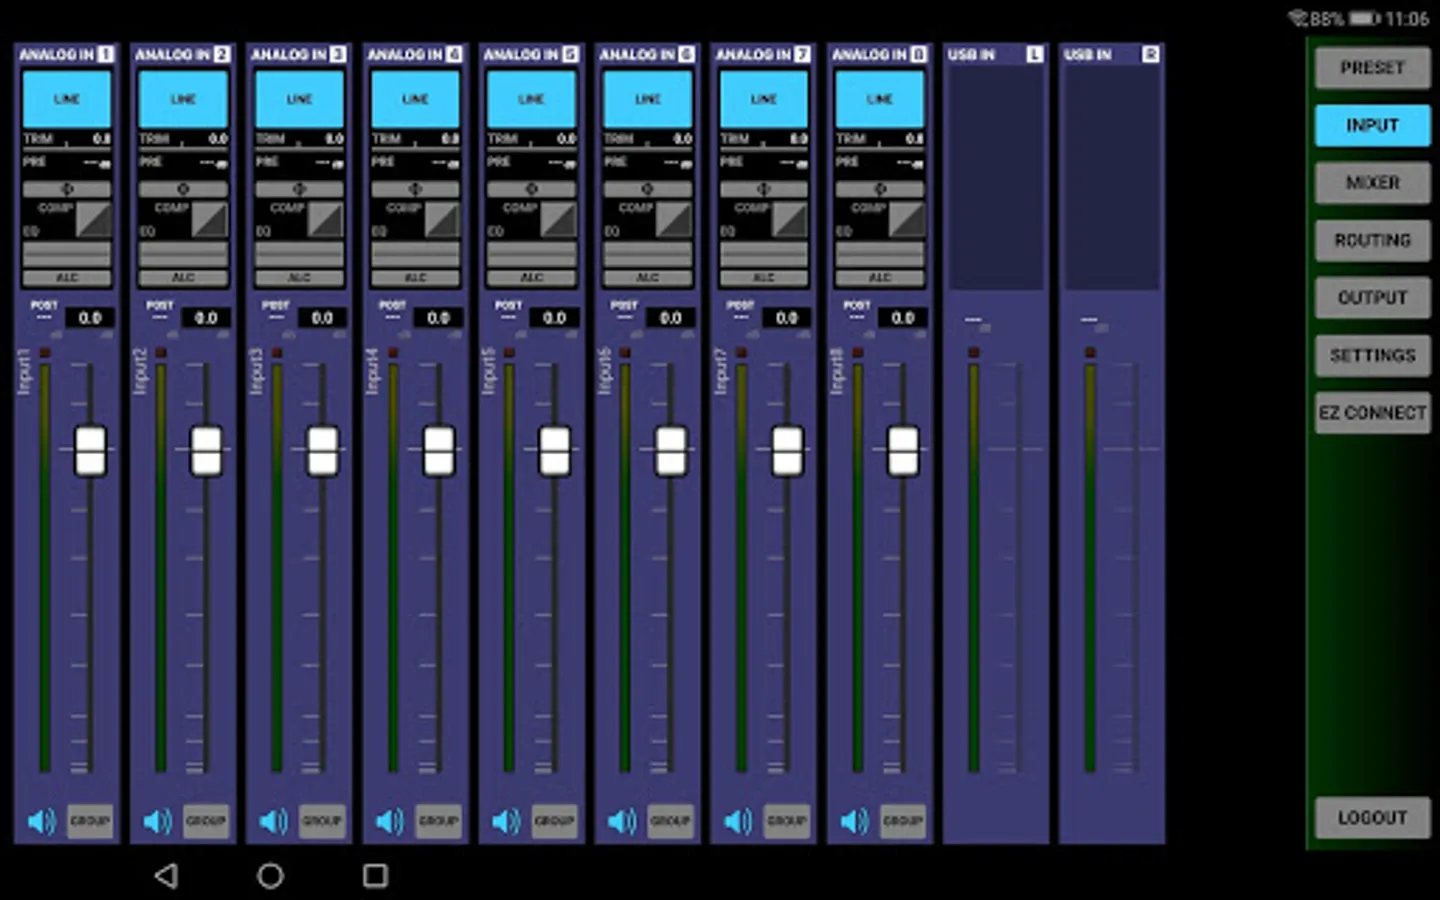Image resolution: width=1440 pixels, height=900 pixels.
Task: Mute the Analog In 1 channel speaker
Action: coord(41,821)
